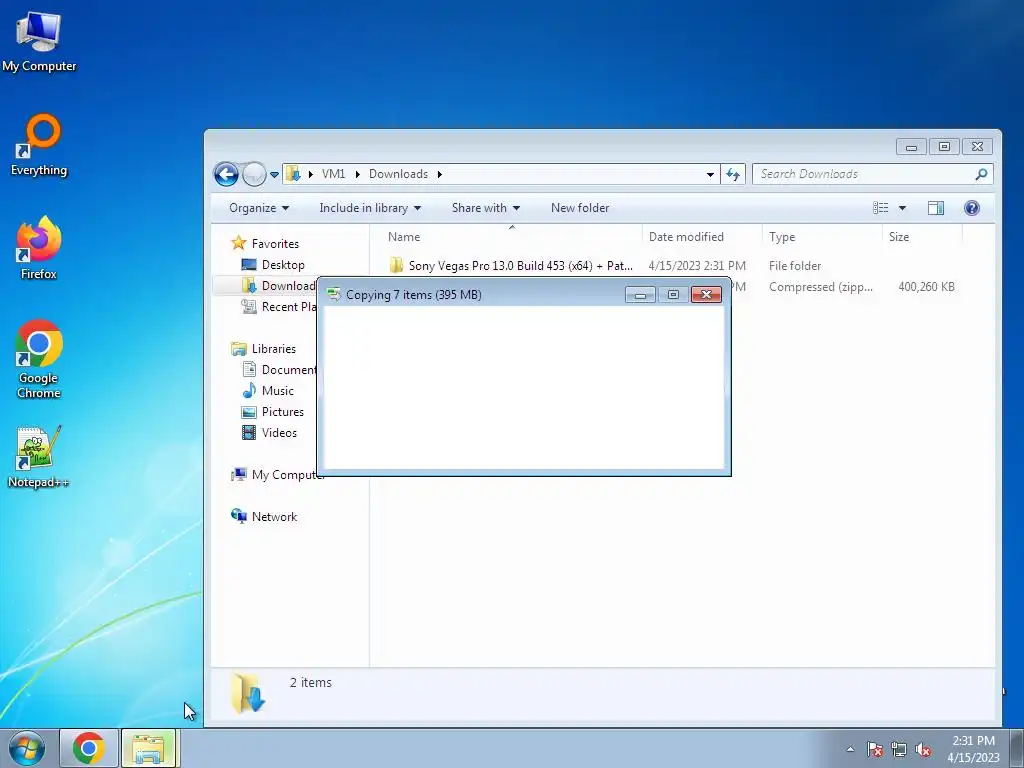Screen dimensions: 1024x768
Task: Select the 400,260 KB size cell
Action: point(926,287)
